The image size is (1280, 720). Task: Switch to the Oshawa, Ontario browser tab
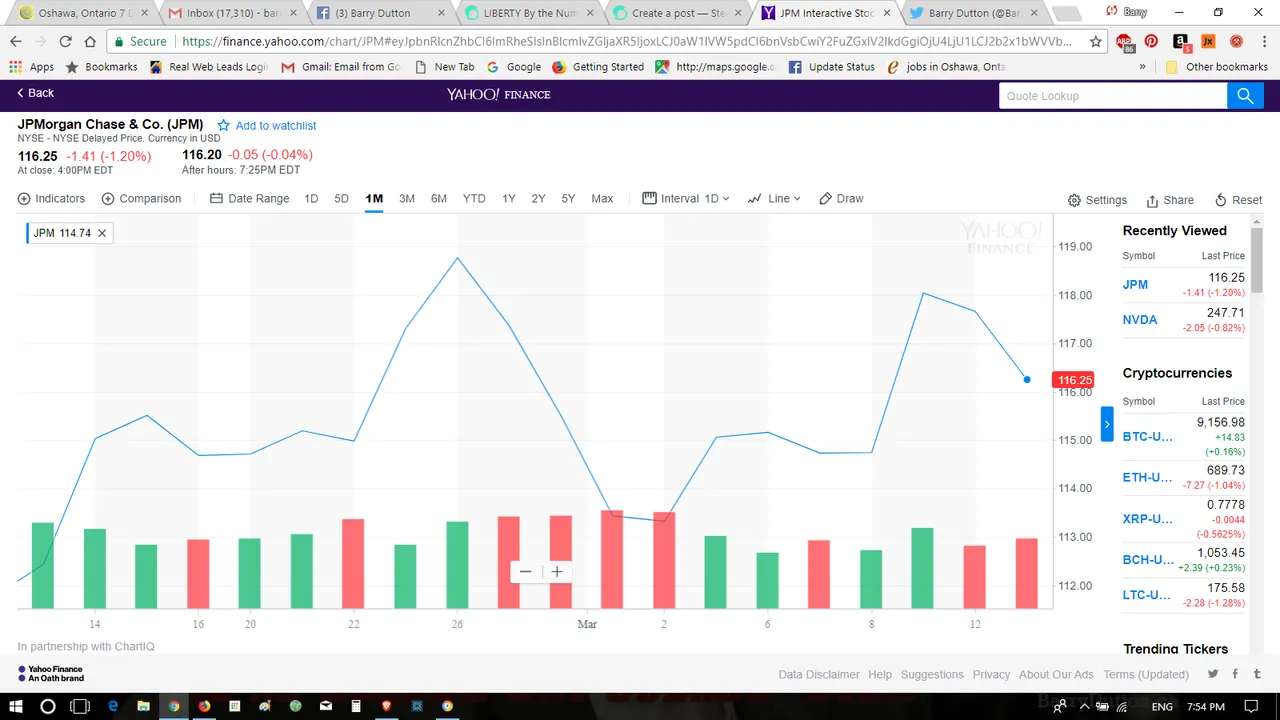click(82, 13)
